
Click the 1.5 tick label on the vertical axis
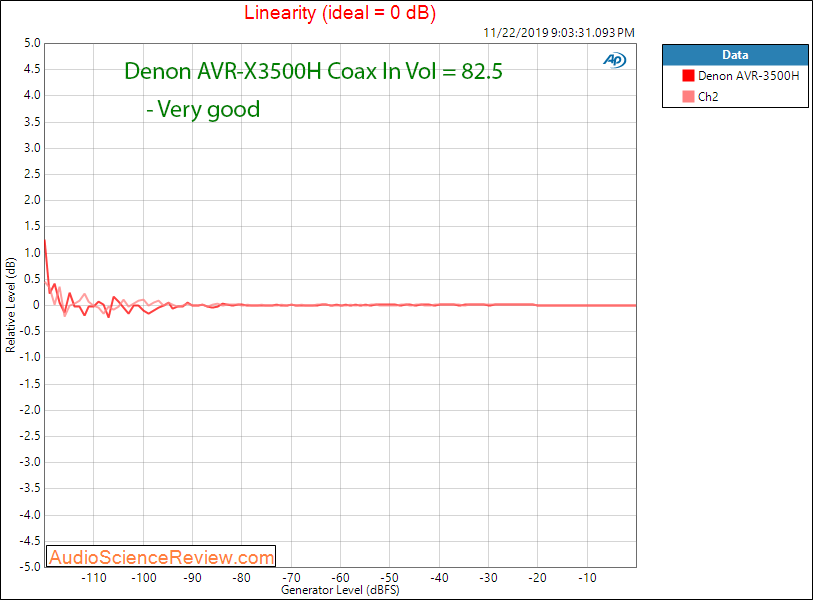[x=32, y=226]
